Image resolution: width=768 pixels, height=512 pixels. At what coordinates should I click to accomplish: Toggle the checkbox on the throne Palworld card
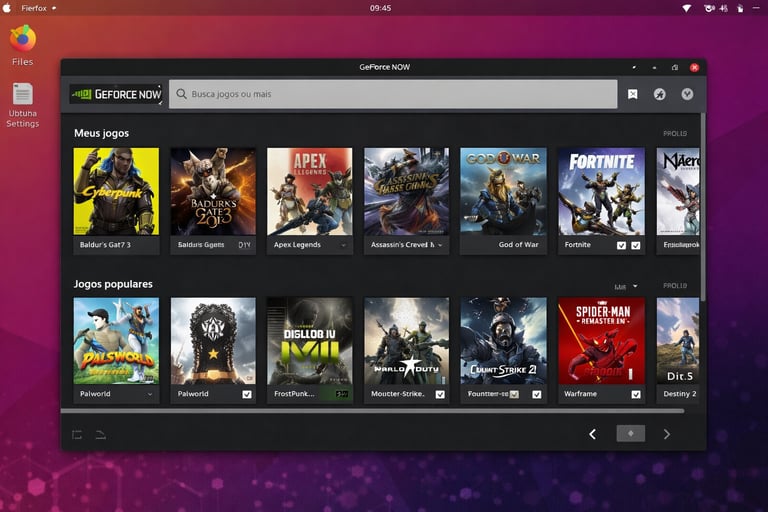point(247,394)
